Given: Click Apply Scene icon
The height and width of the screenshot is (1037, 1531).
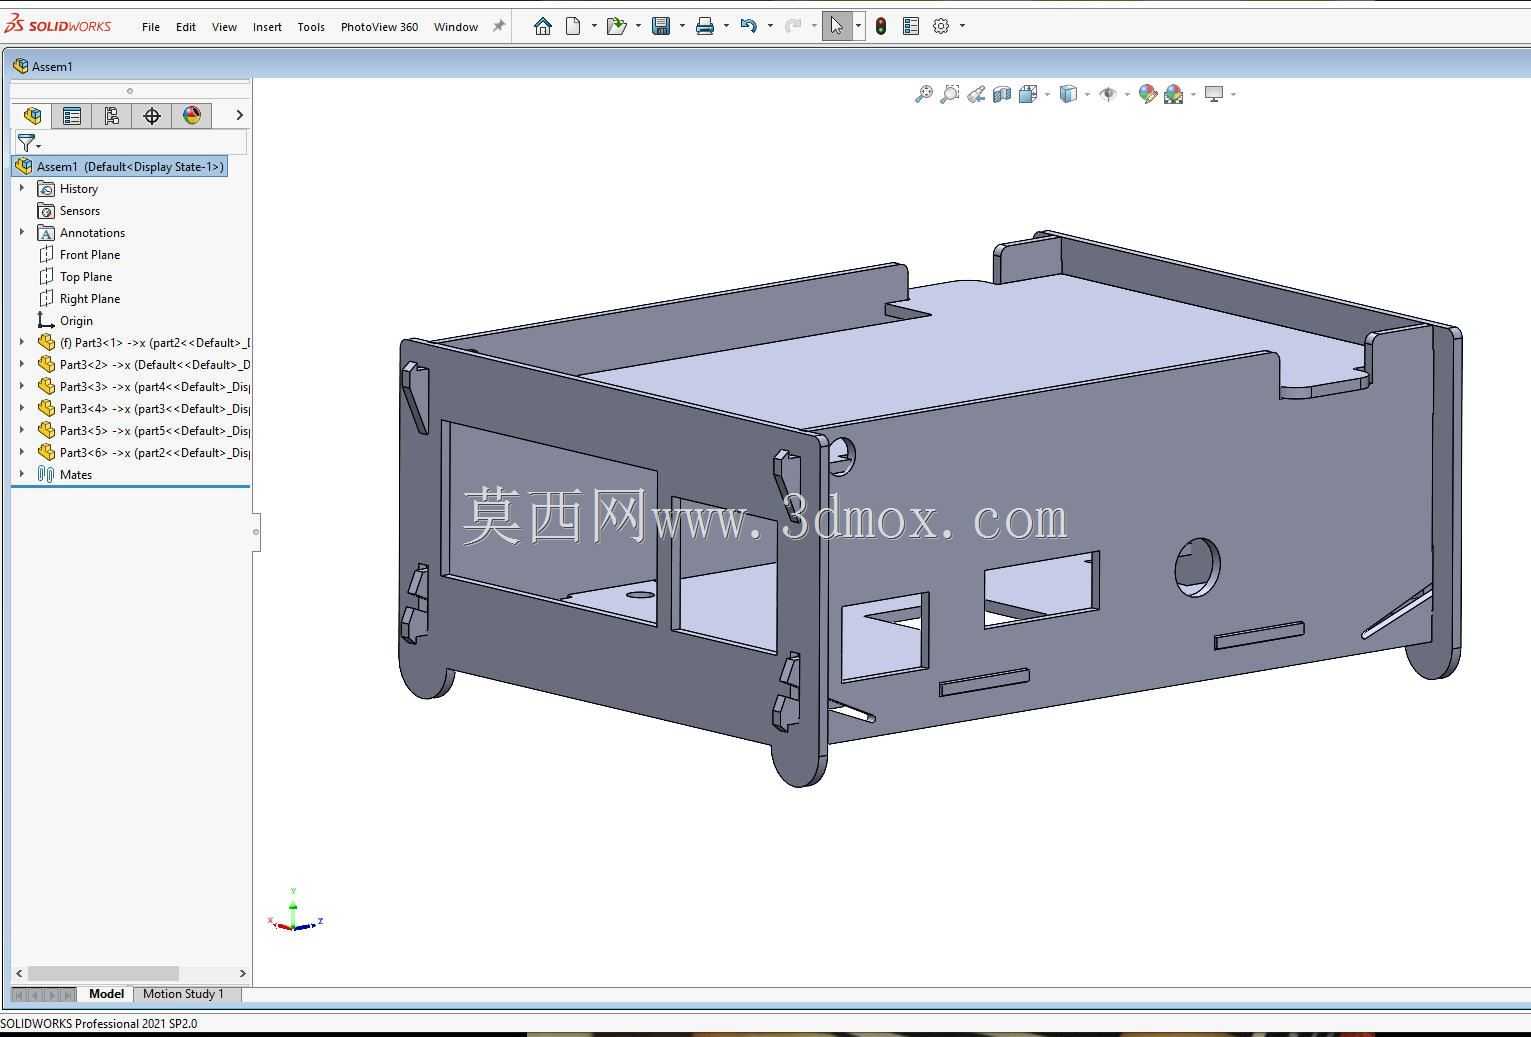Looking at the screenshot, I should (x=1174, y=94).
